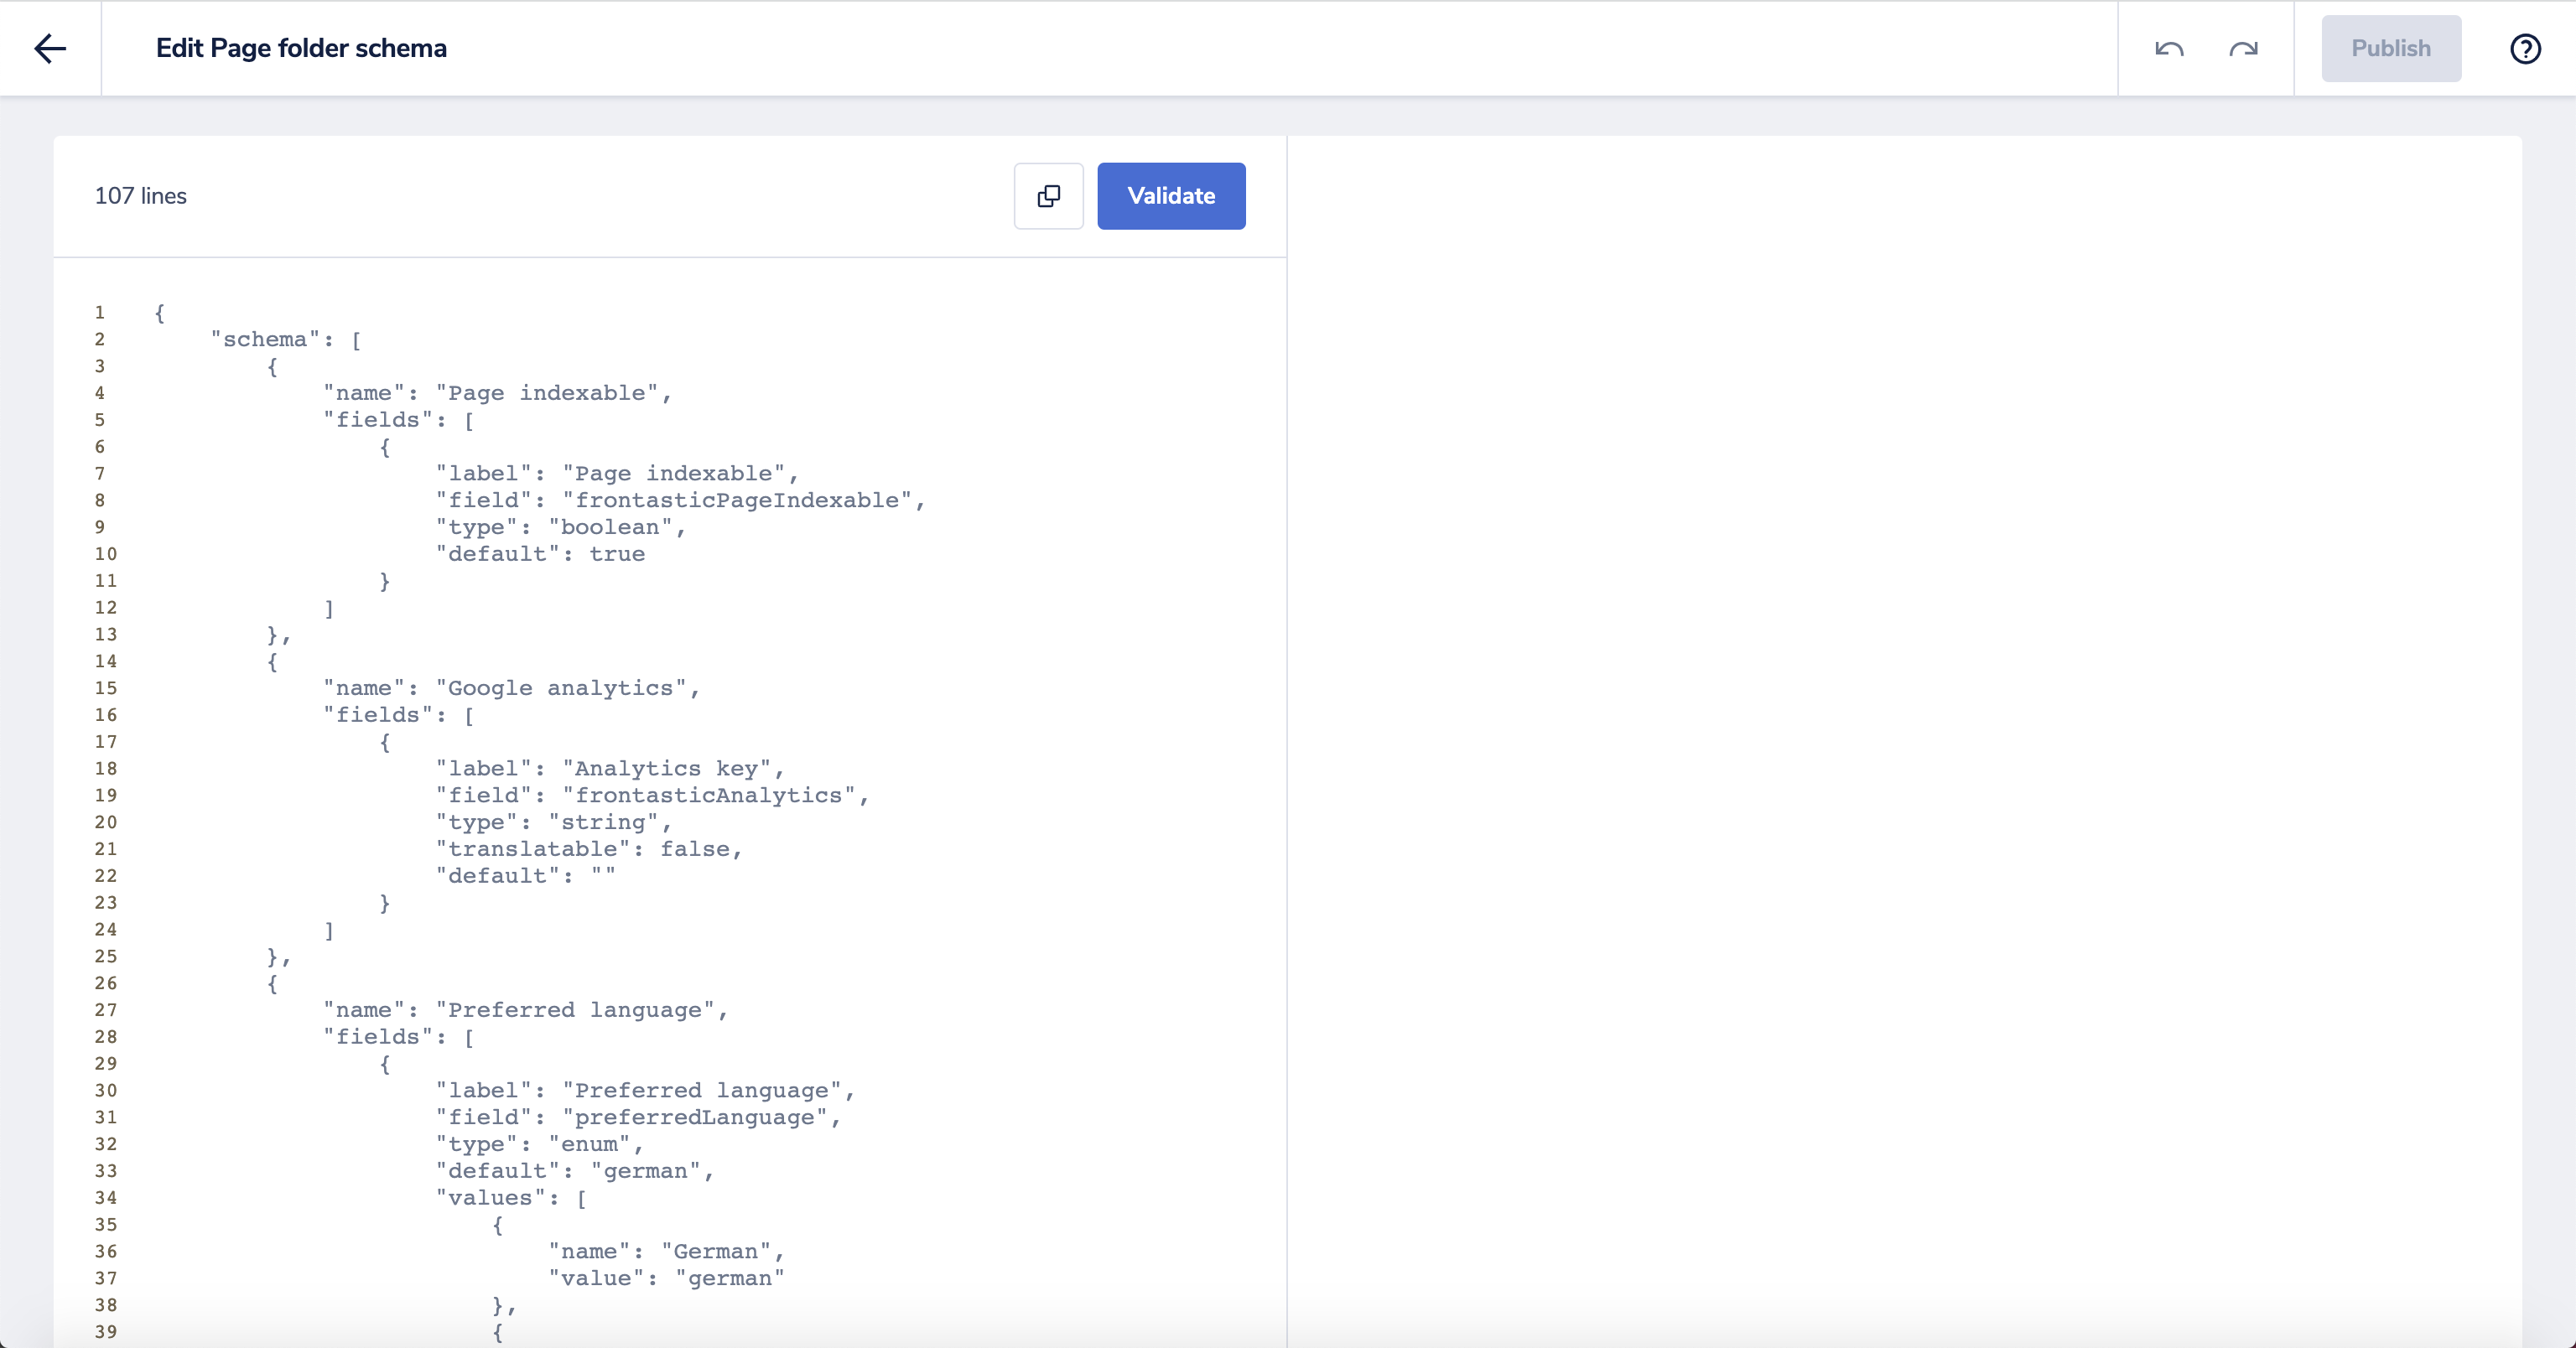This screenshot has width=2576, height=1348.
Task: Click the redo icon
Action: coord(2243,48)
